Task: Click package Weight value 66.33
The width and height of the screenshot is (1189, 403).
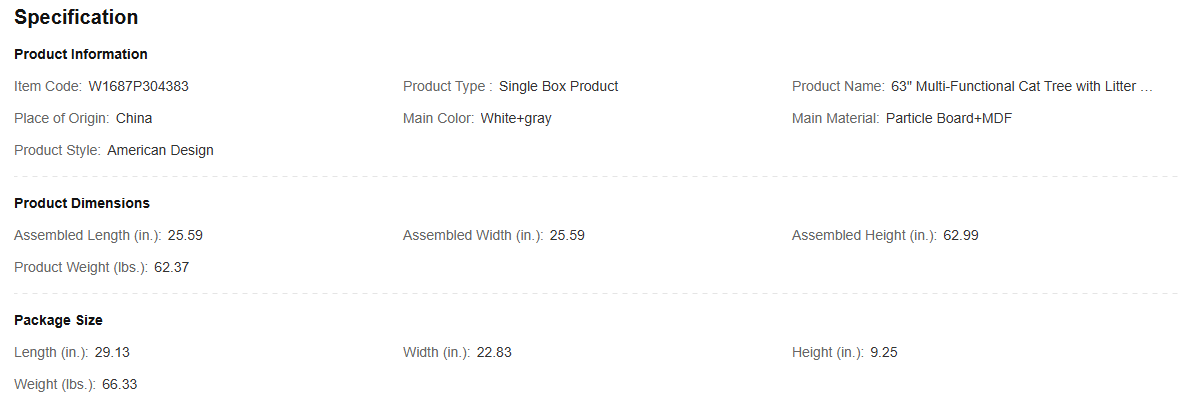Action: tap(120, 384)
